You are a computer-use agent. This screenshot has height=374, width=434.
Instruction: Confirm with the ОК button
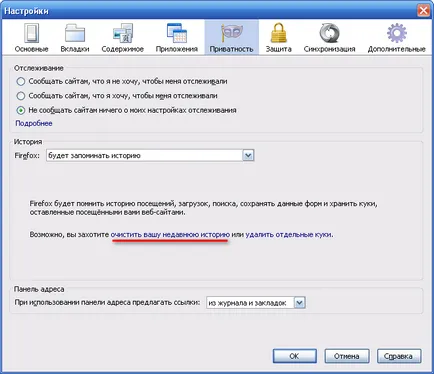tap(294, 356)
